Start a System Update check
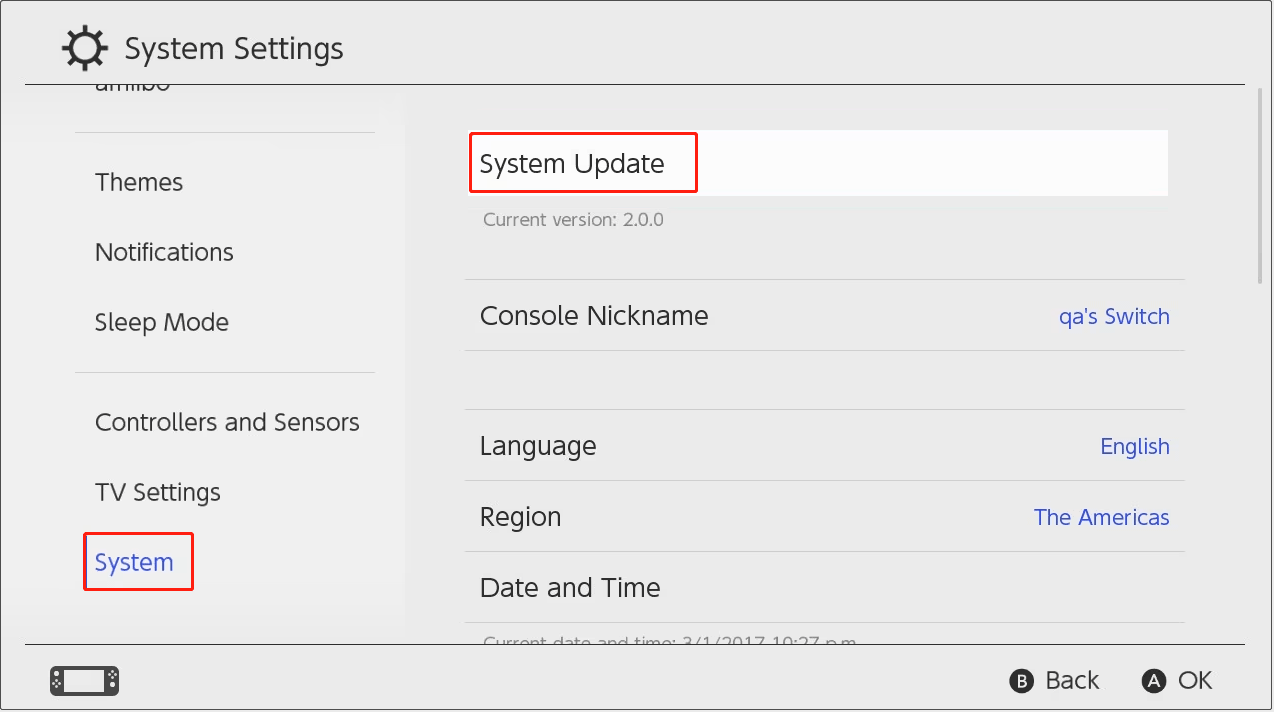 583,162
